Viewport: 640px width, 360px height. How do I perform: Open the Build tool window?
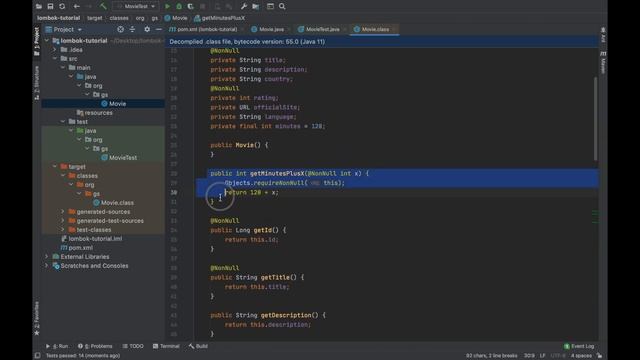click(x=198, y=346)
